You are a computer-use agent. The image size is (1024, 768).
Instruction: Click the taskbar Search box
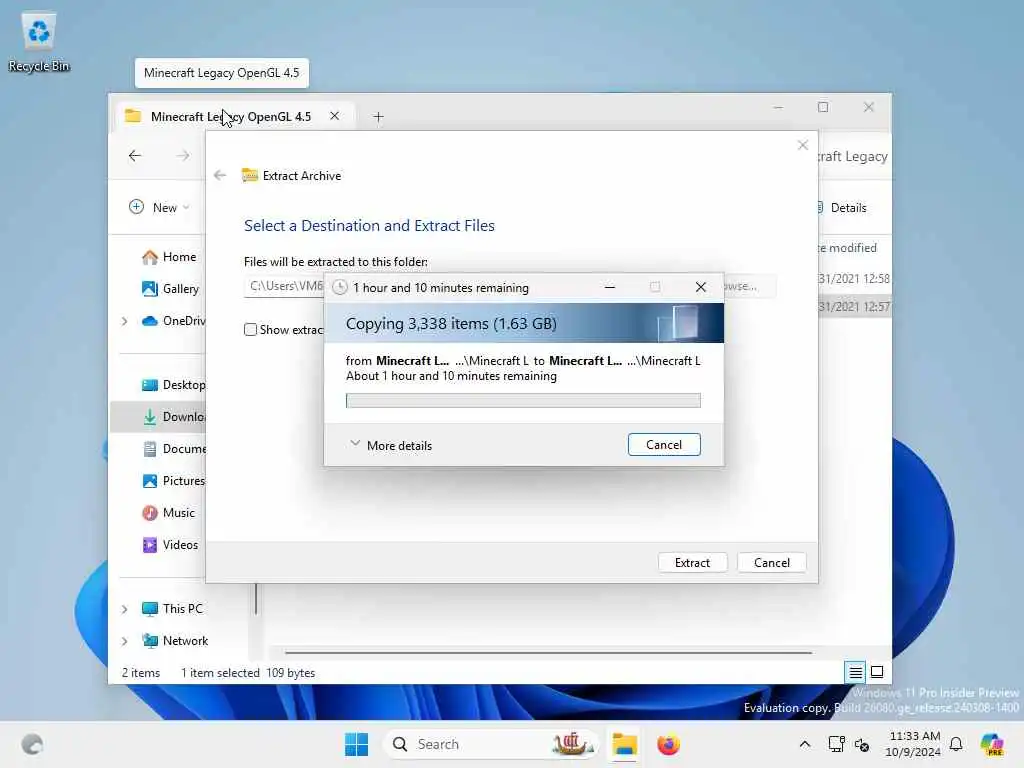click(x=490, y=744)
